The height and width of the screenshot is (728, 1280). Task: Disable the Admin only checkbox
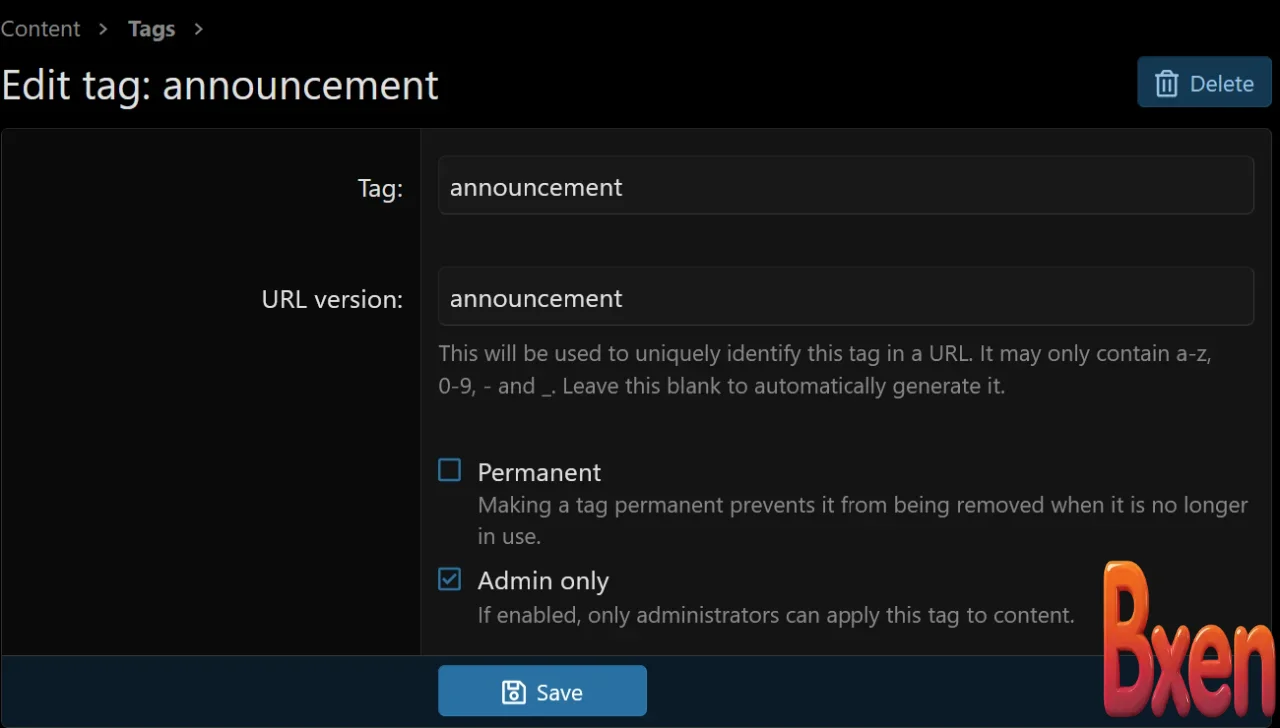(x=449, y=578)
